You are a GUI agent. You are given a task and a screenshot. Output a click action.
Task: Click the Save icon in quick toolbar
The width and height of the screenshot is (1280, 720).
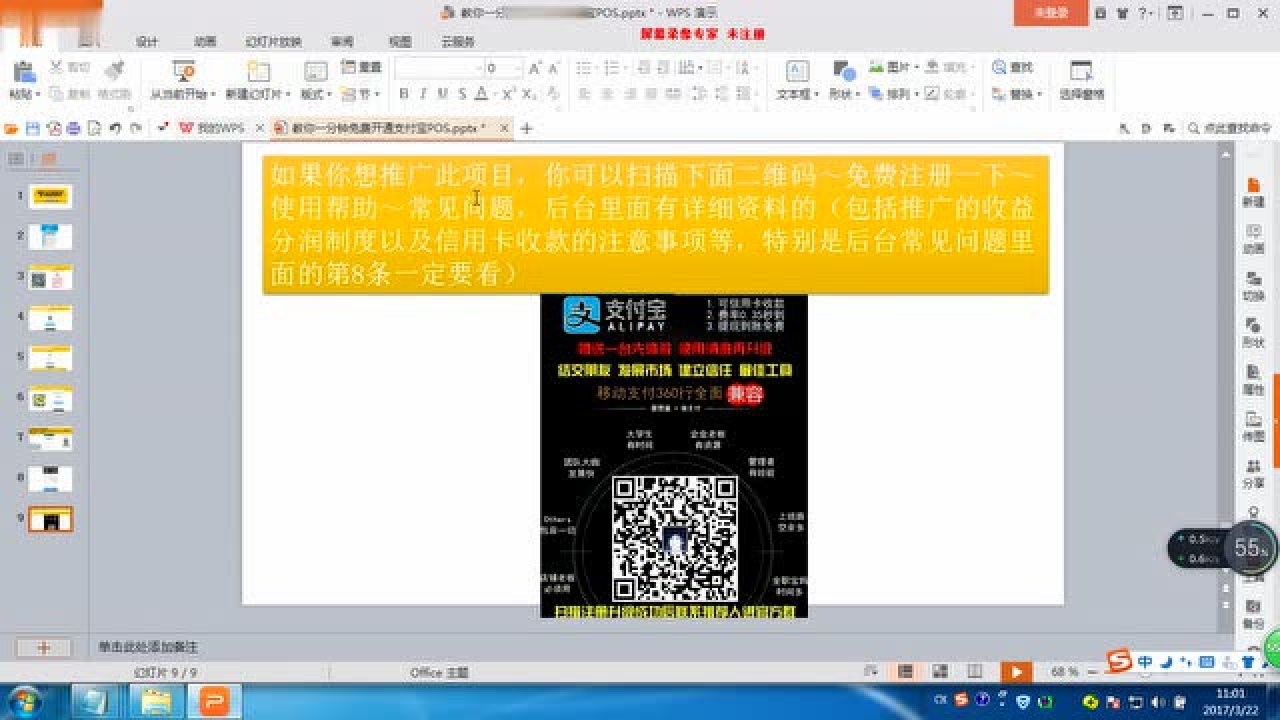coord(33,128)
